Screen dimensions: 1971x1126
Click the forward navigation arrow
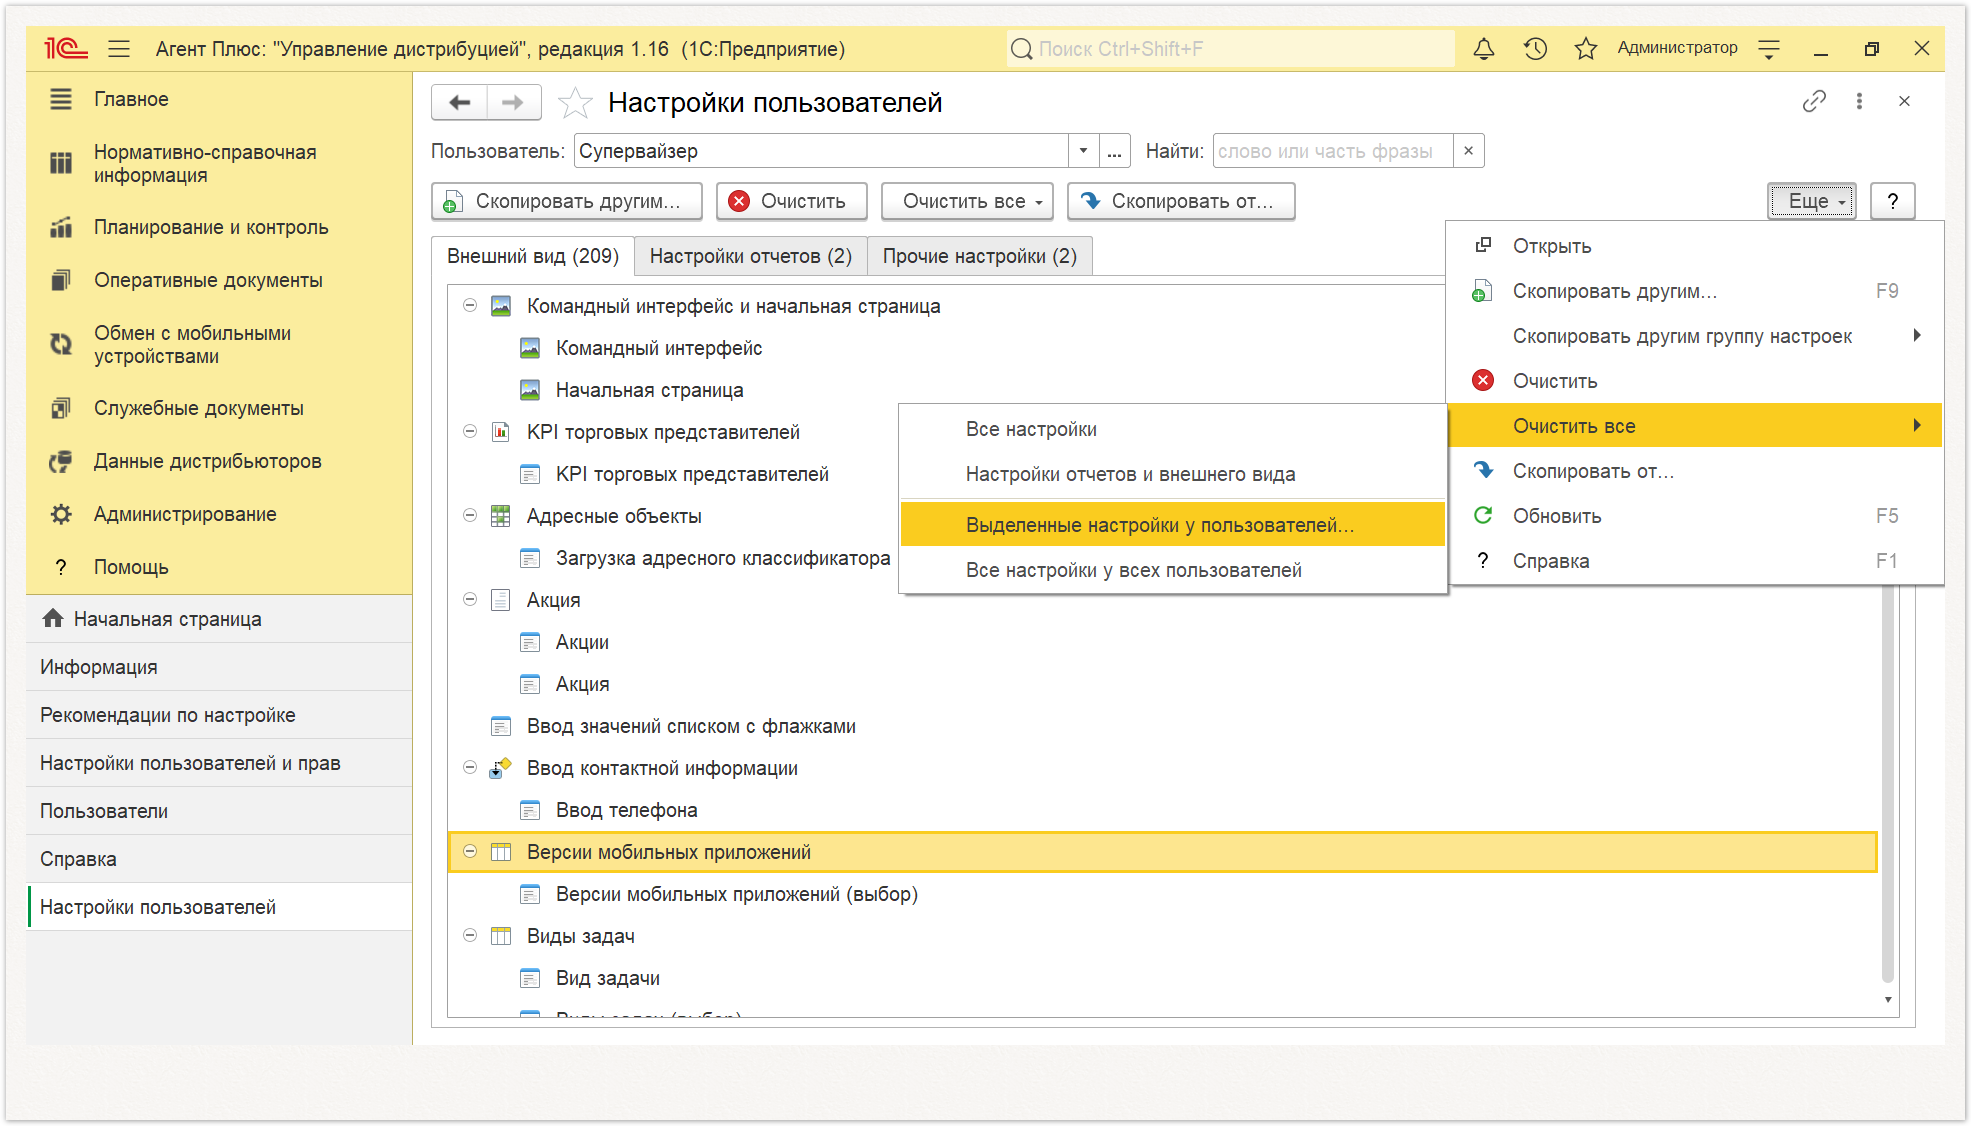[x=513, y=102]
